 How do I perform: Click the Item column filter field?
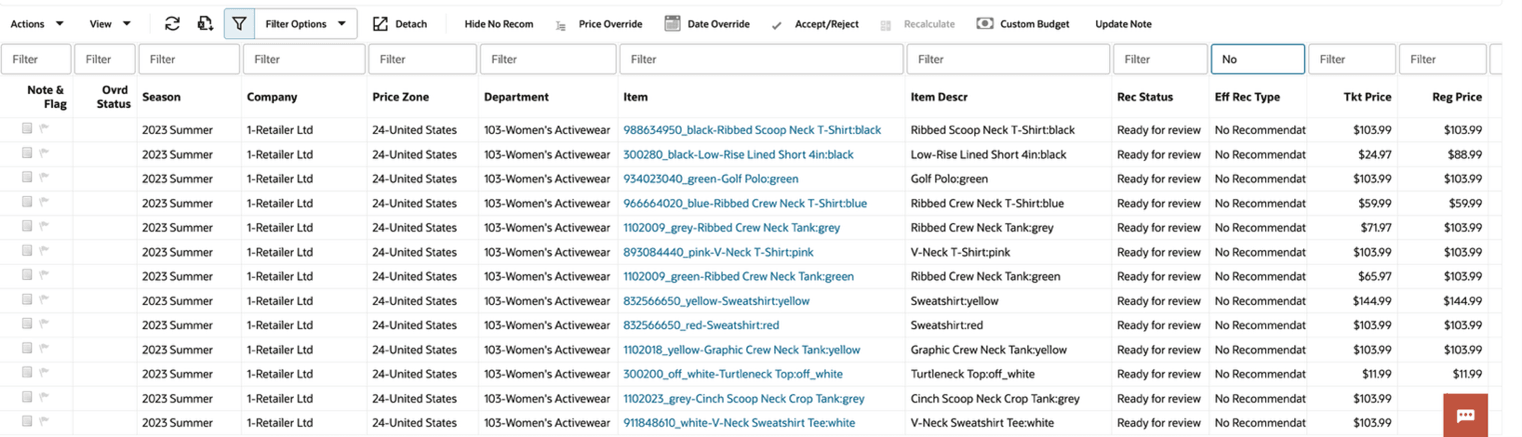coord(761,59)
